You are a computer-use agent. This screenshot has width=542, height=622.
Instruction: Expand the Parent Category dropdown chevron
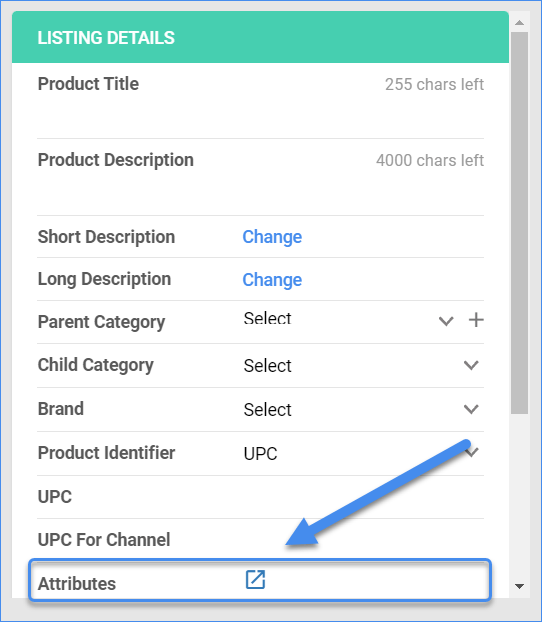[x=446, y=321]
